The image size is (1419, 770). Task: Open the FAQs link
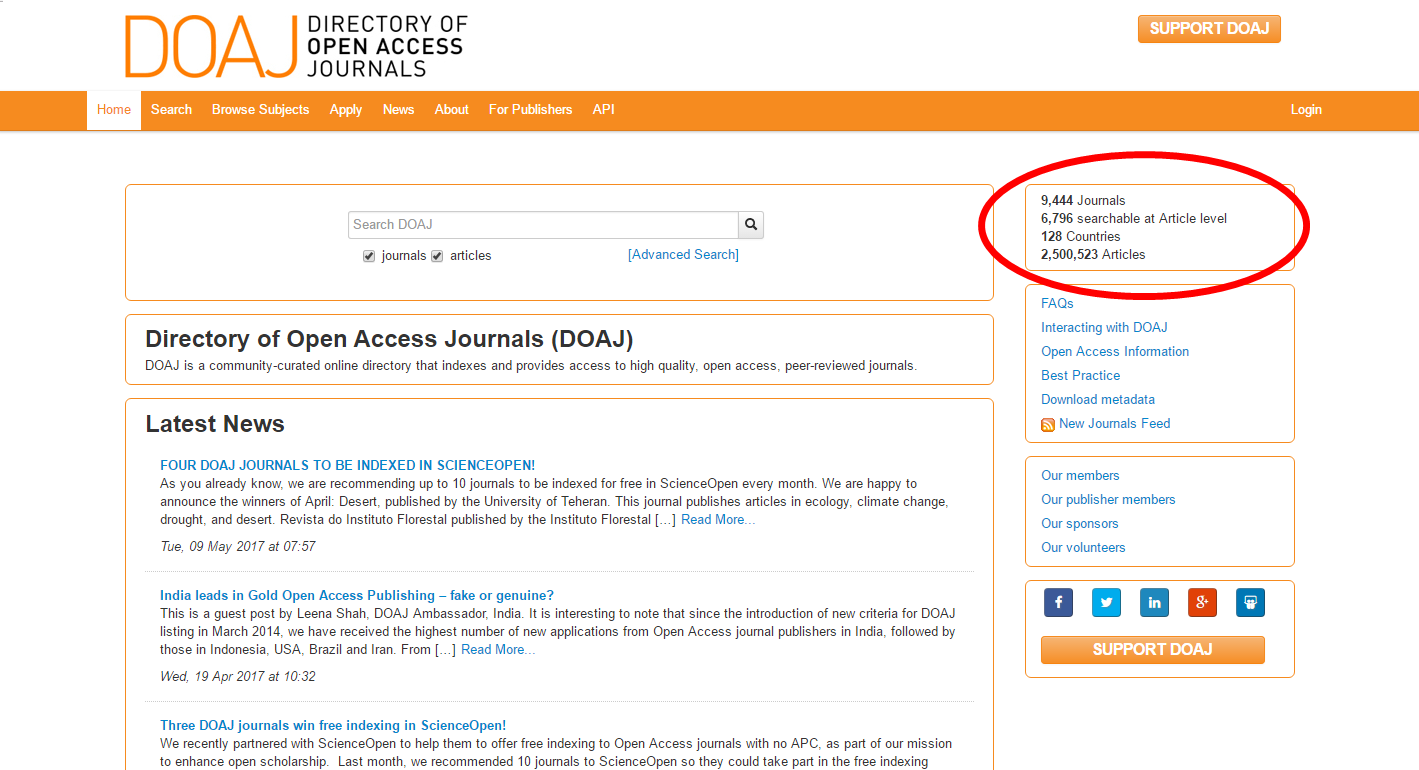click(x=1057, y=303)
